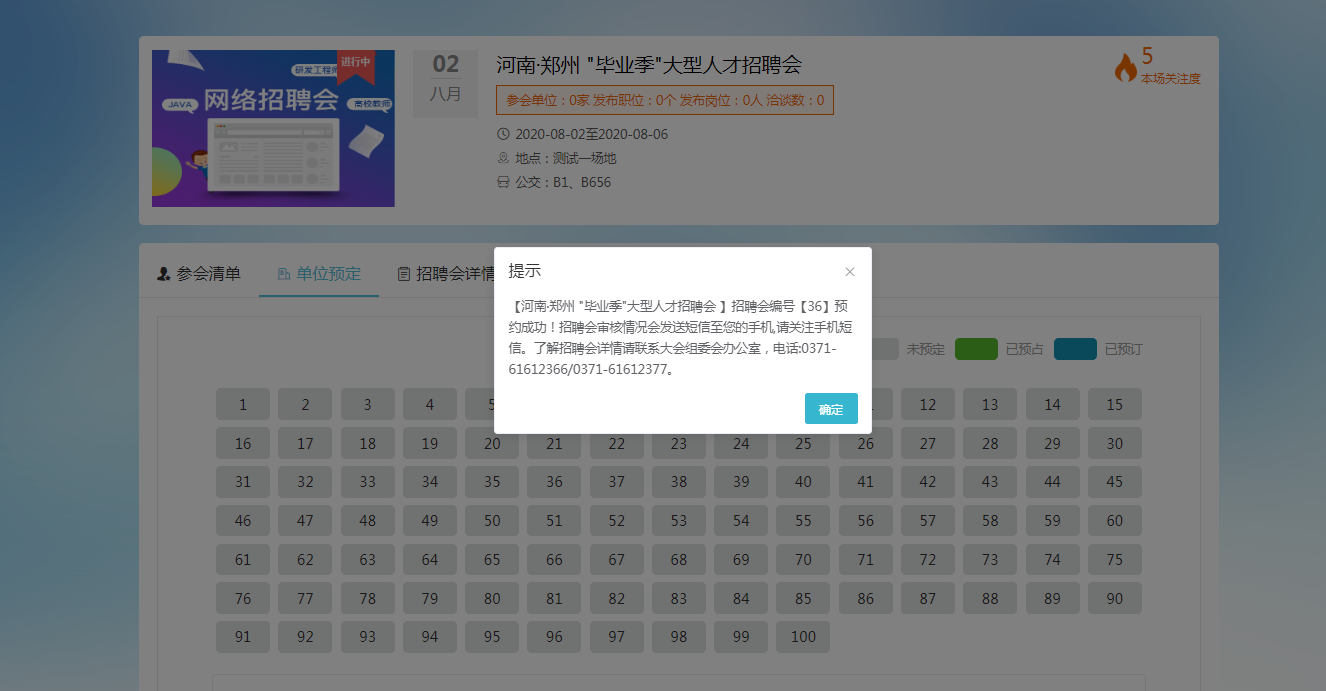Screen dimensions: 1326x691
Task: Select booth number 36
Action: (x=554, y=482)
